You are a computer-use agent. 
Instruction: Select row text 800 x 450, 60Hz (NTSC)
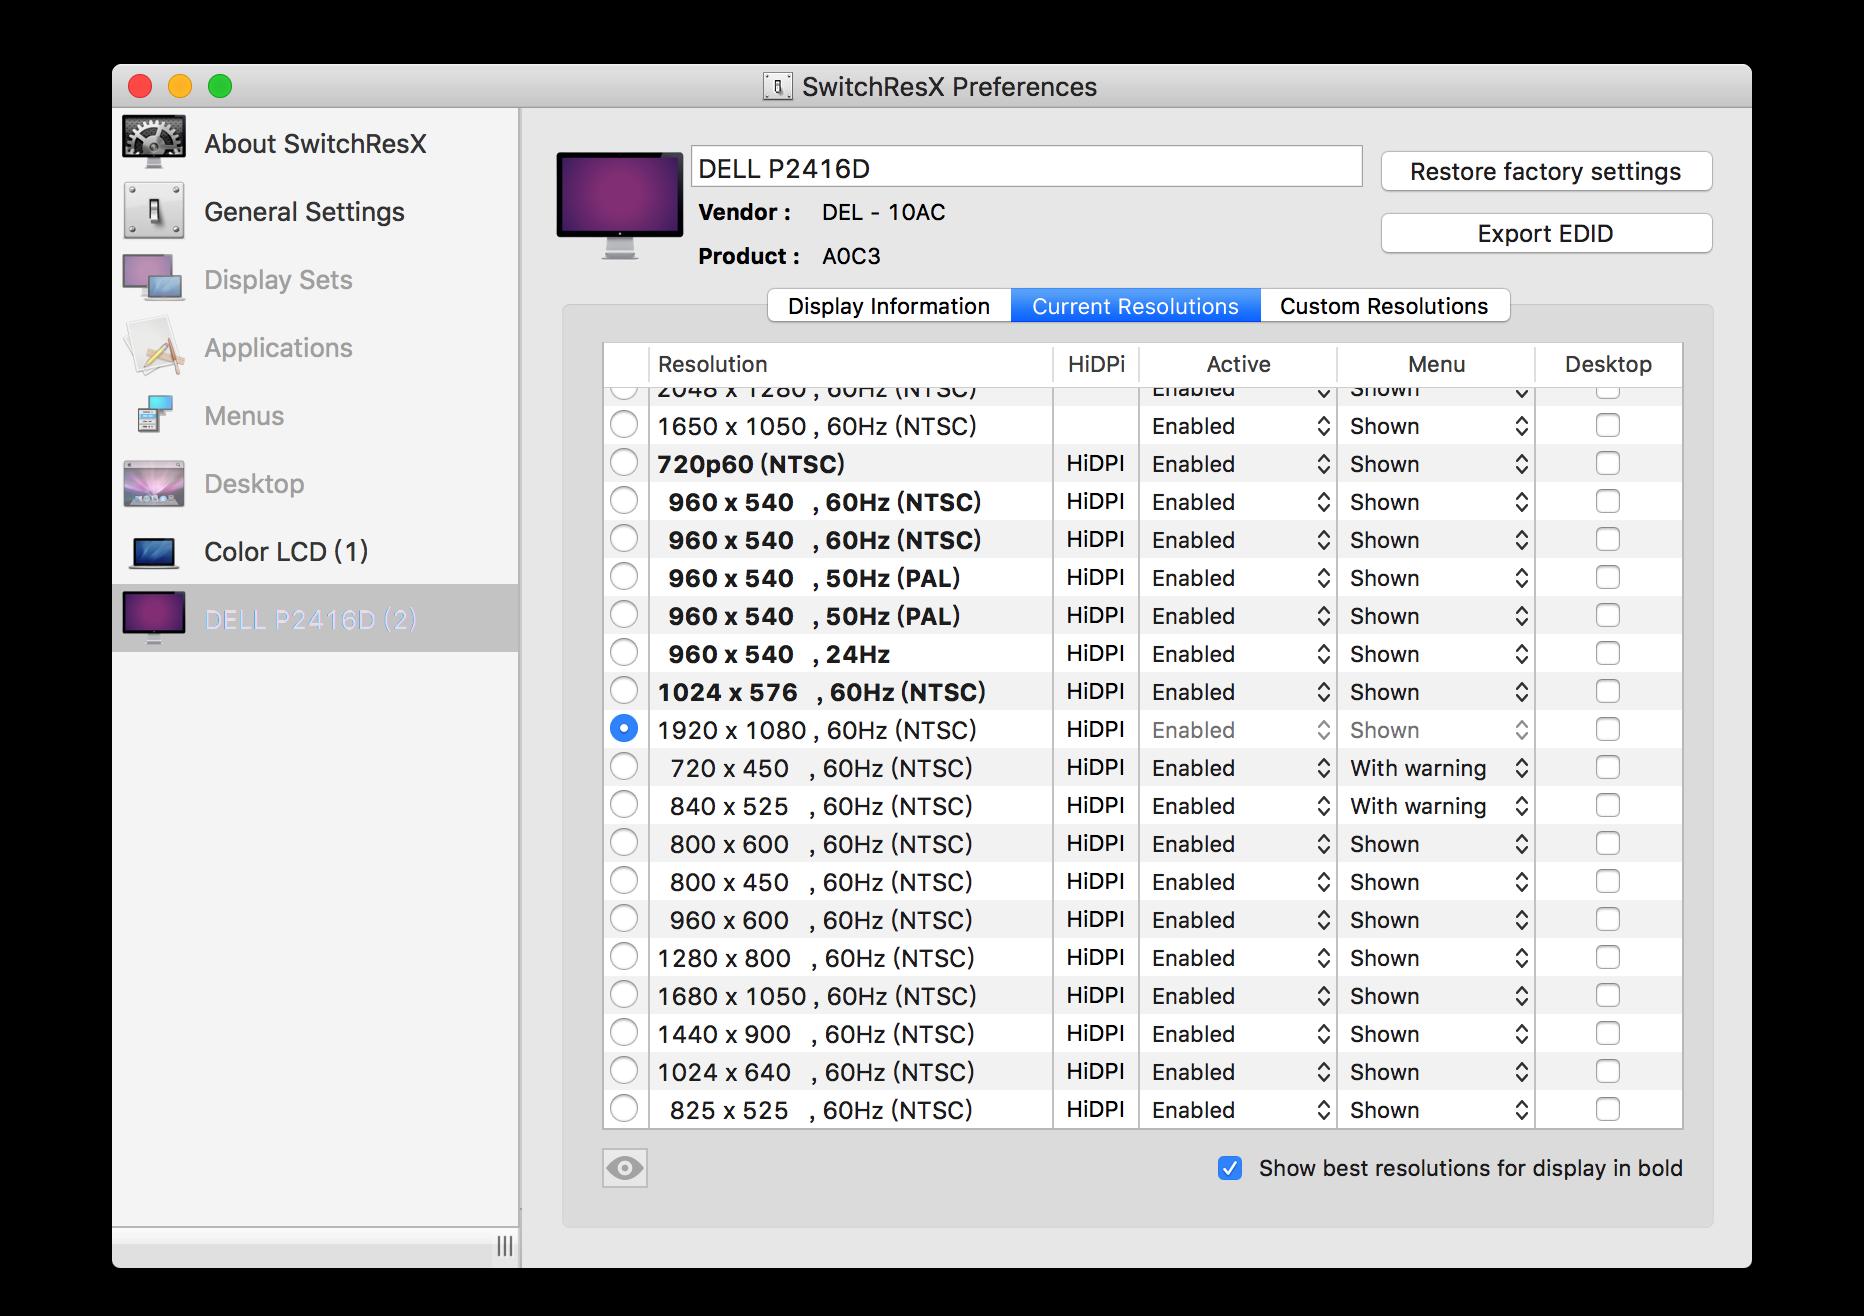coord(821,882)
